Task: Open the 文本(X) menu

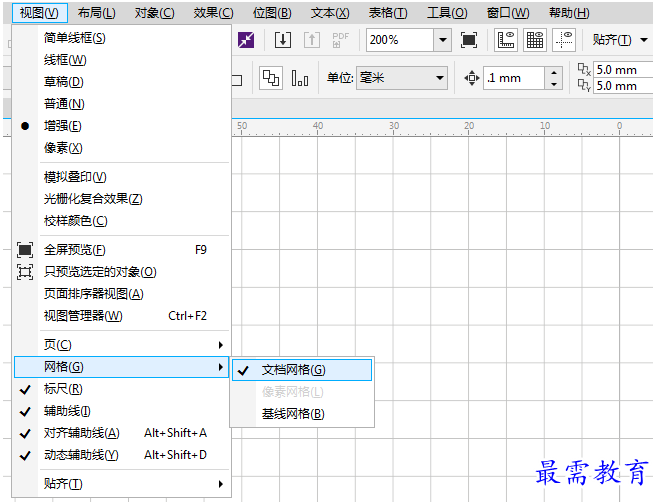Action: 330,13
